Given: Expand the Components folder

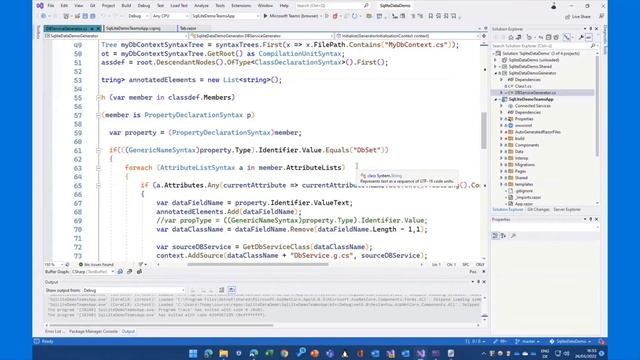Looking at the screenshot, I should pos(502,145).
